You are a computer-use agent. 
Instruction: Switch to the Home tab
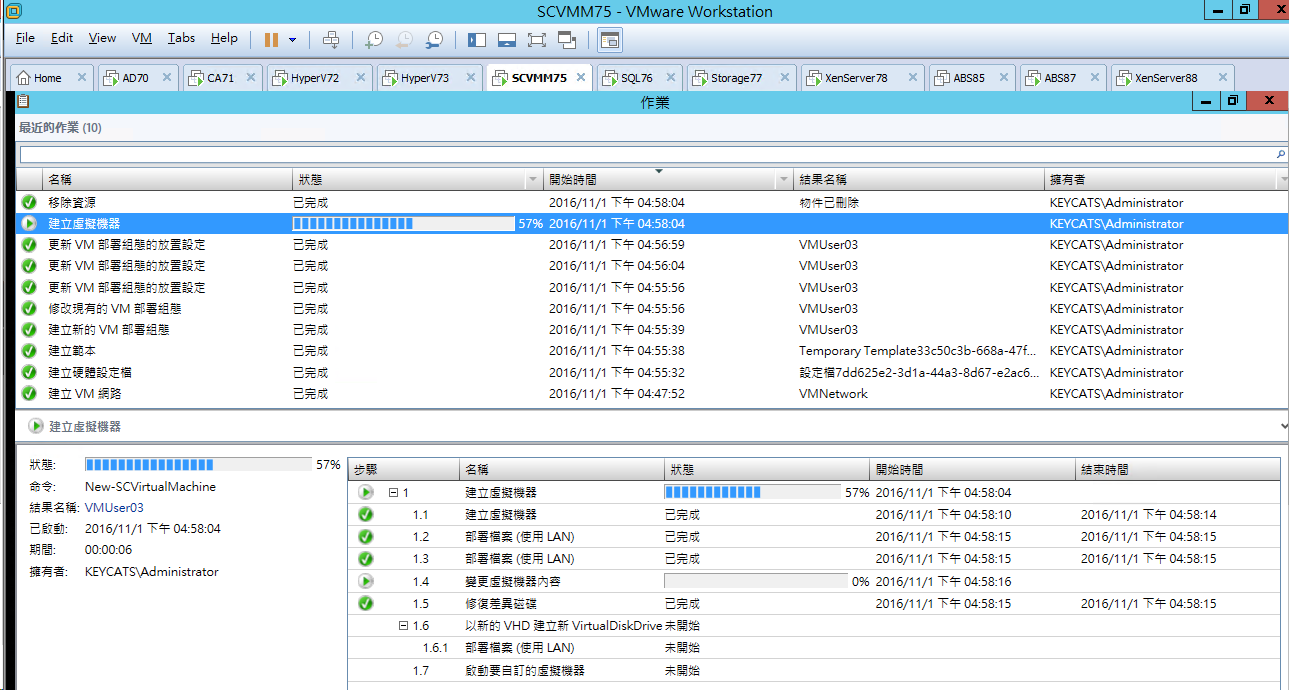click(52, 78)
